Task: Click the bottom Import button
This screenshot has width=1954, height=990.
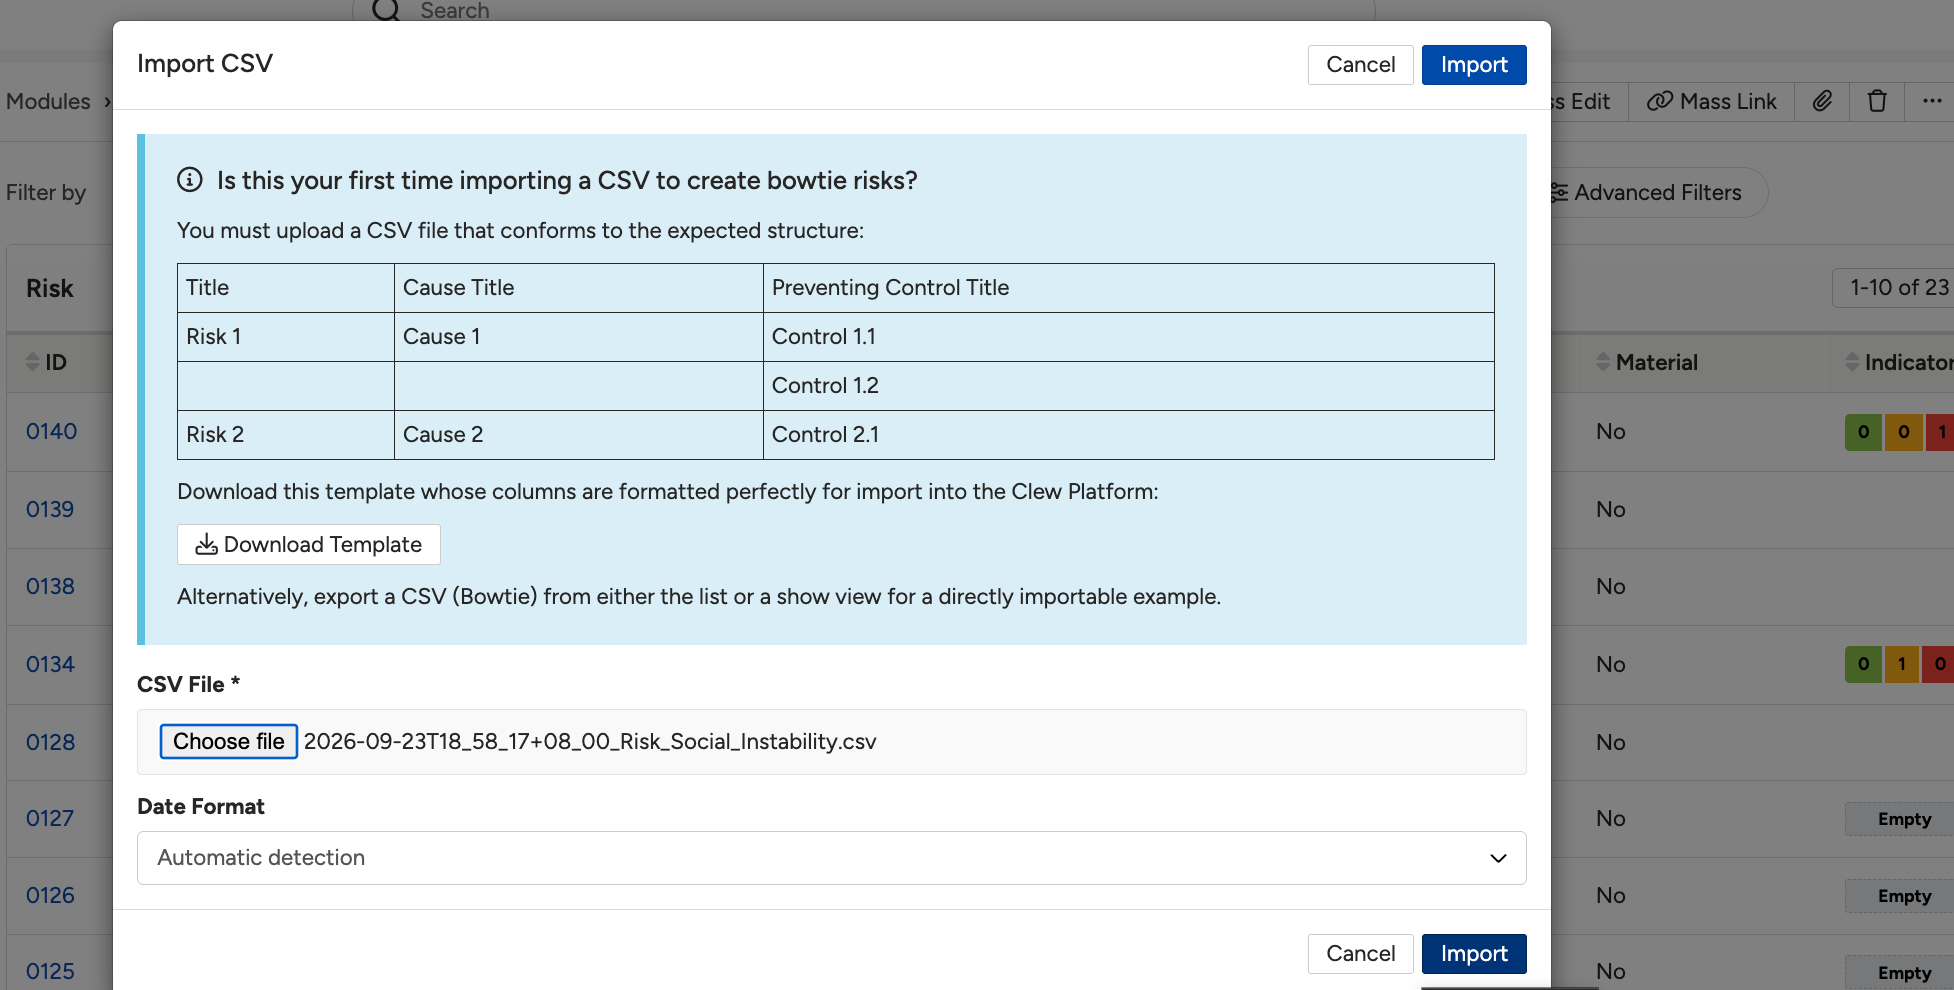Action: [x=1474, y=954]
